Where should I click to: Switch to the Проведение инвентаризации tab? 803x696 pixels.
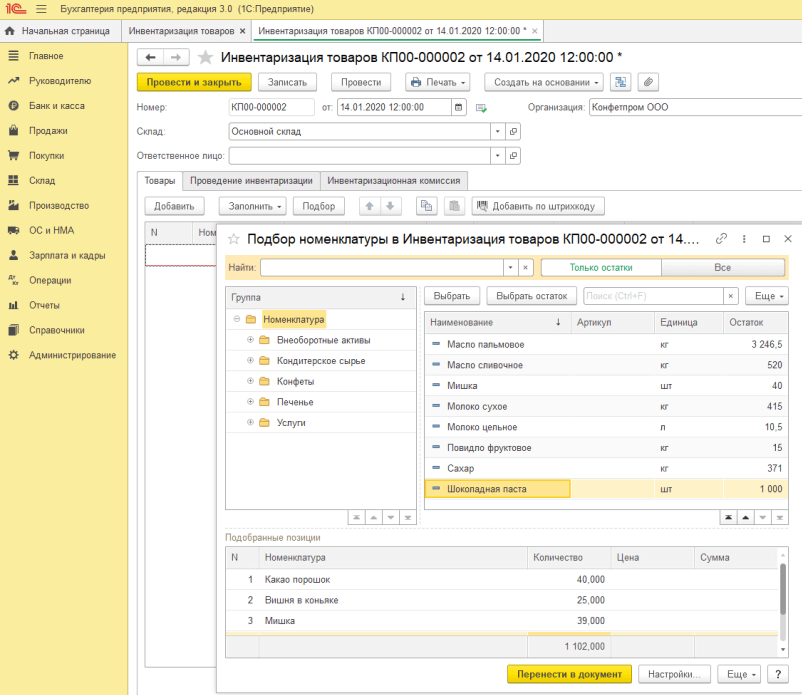251,180
